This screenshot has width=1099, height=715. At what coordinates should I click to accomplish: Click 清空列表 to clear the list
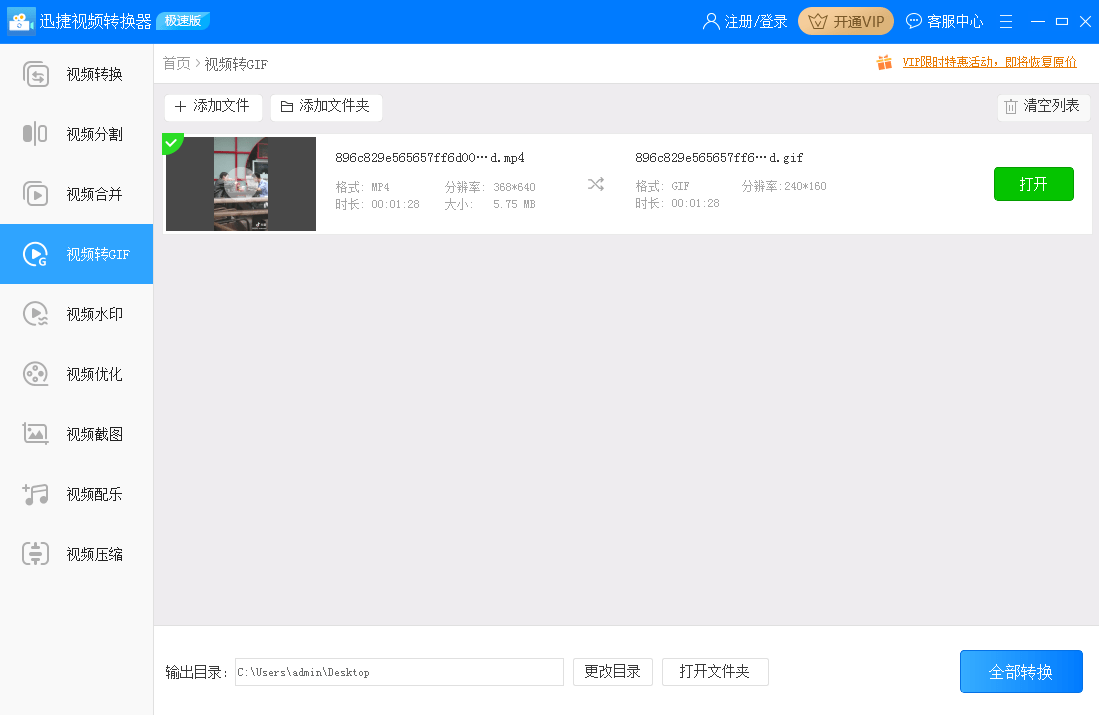tap(1043, 107)
